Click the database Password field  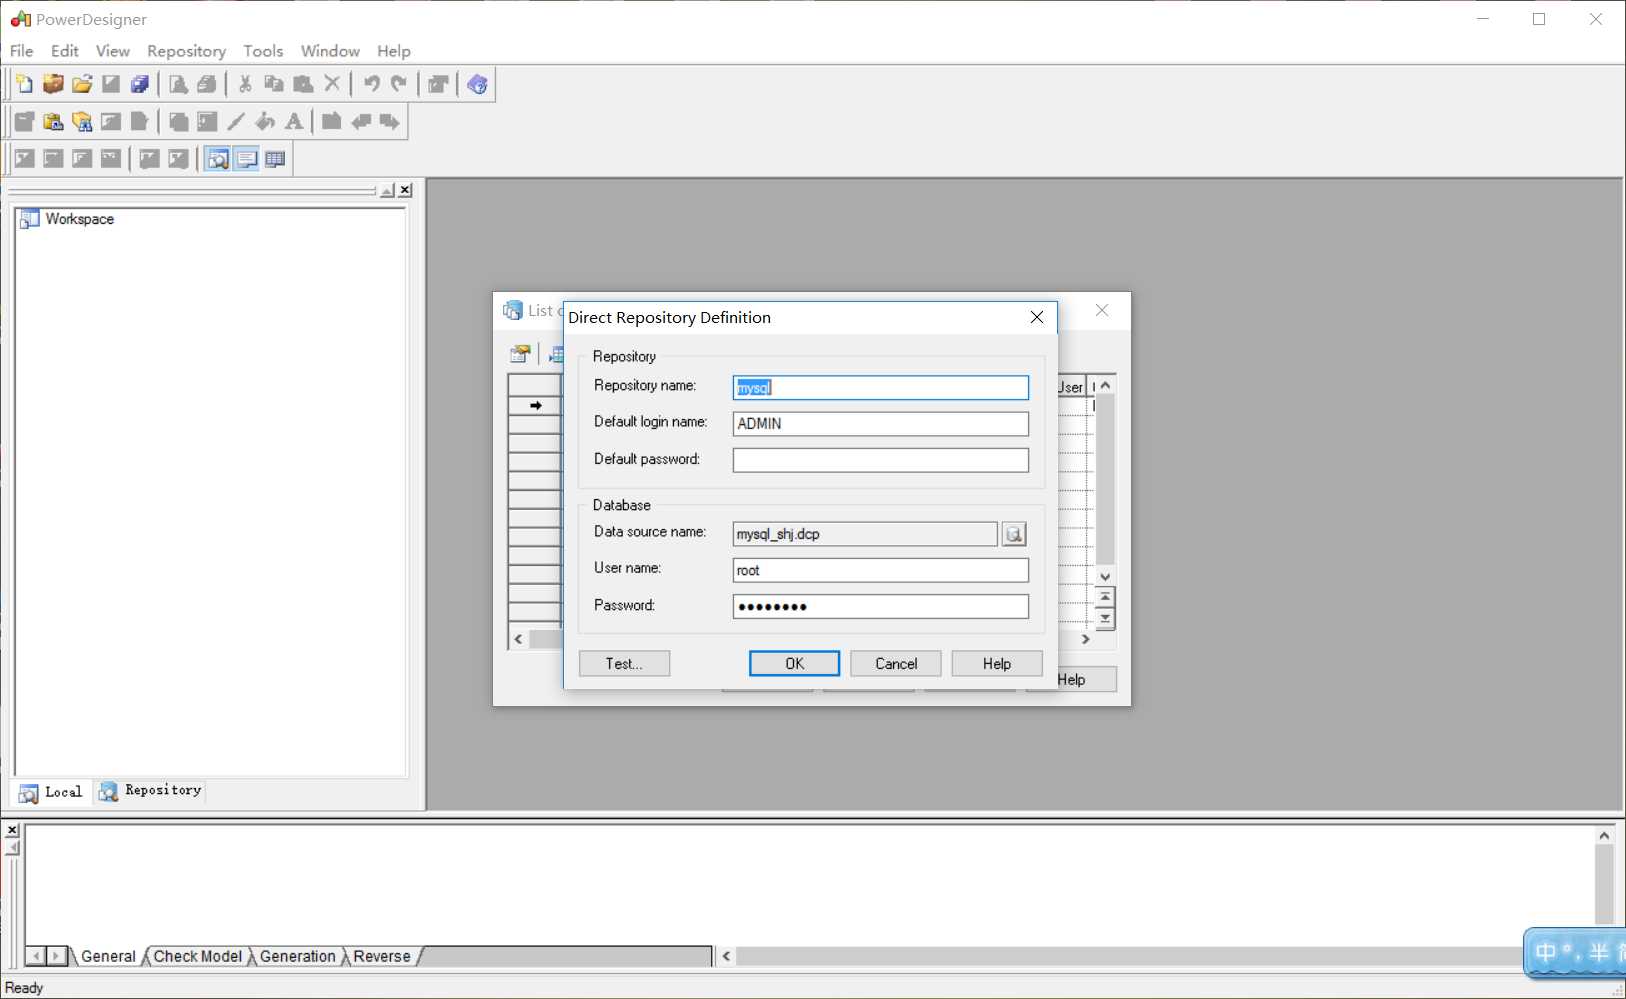[x=881, y=606]
